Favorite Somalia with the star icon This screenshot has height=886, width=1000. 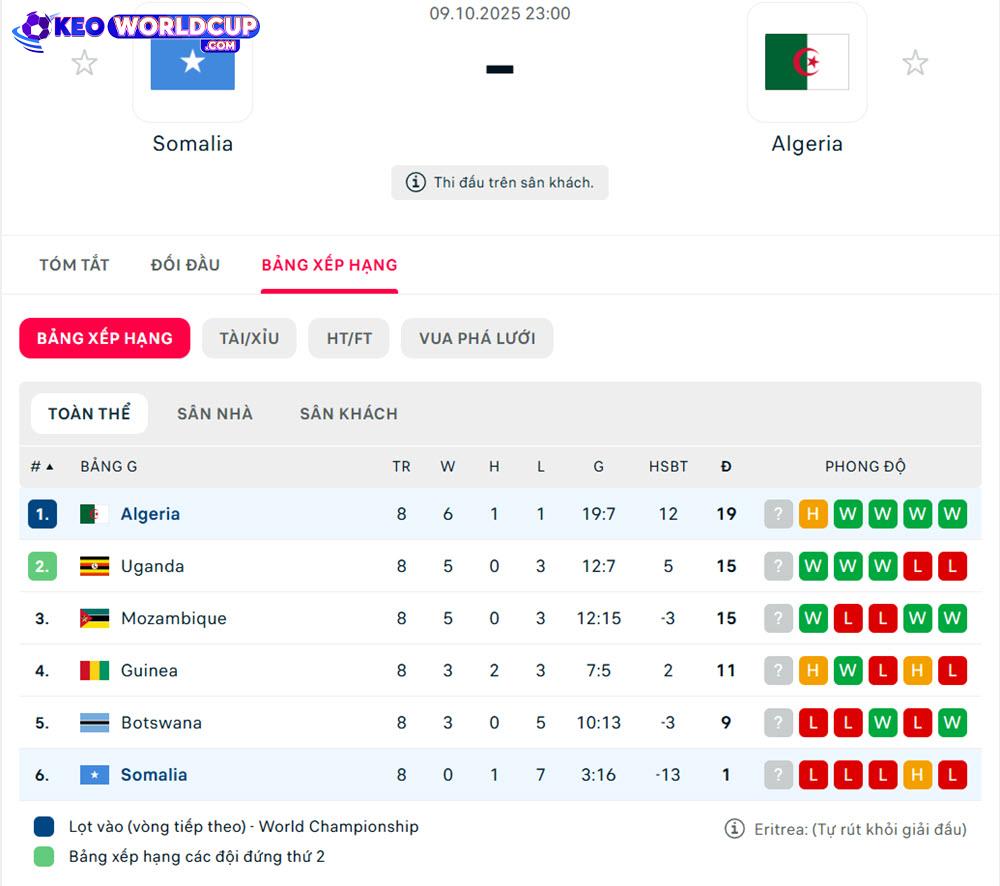(x=85, y=64)
